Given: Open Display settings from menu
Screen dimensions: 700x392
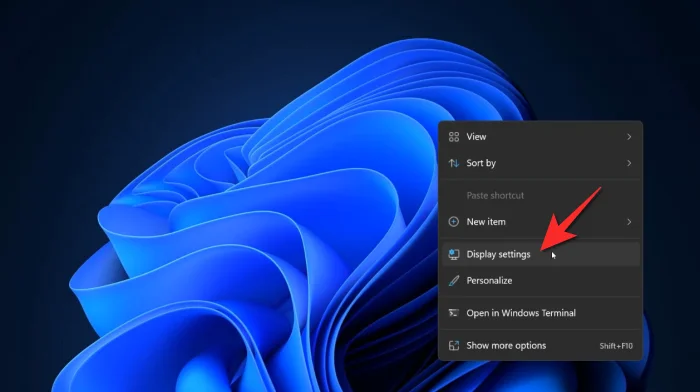Looking at the screenshot, I should (541, 254).
